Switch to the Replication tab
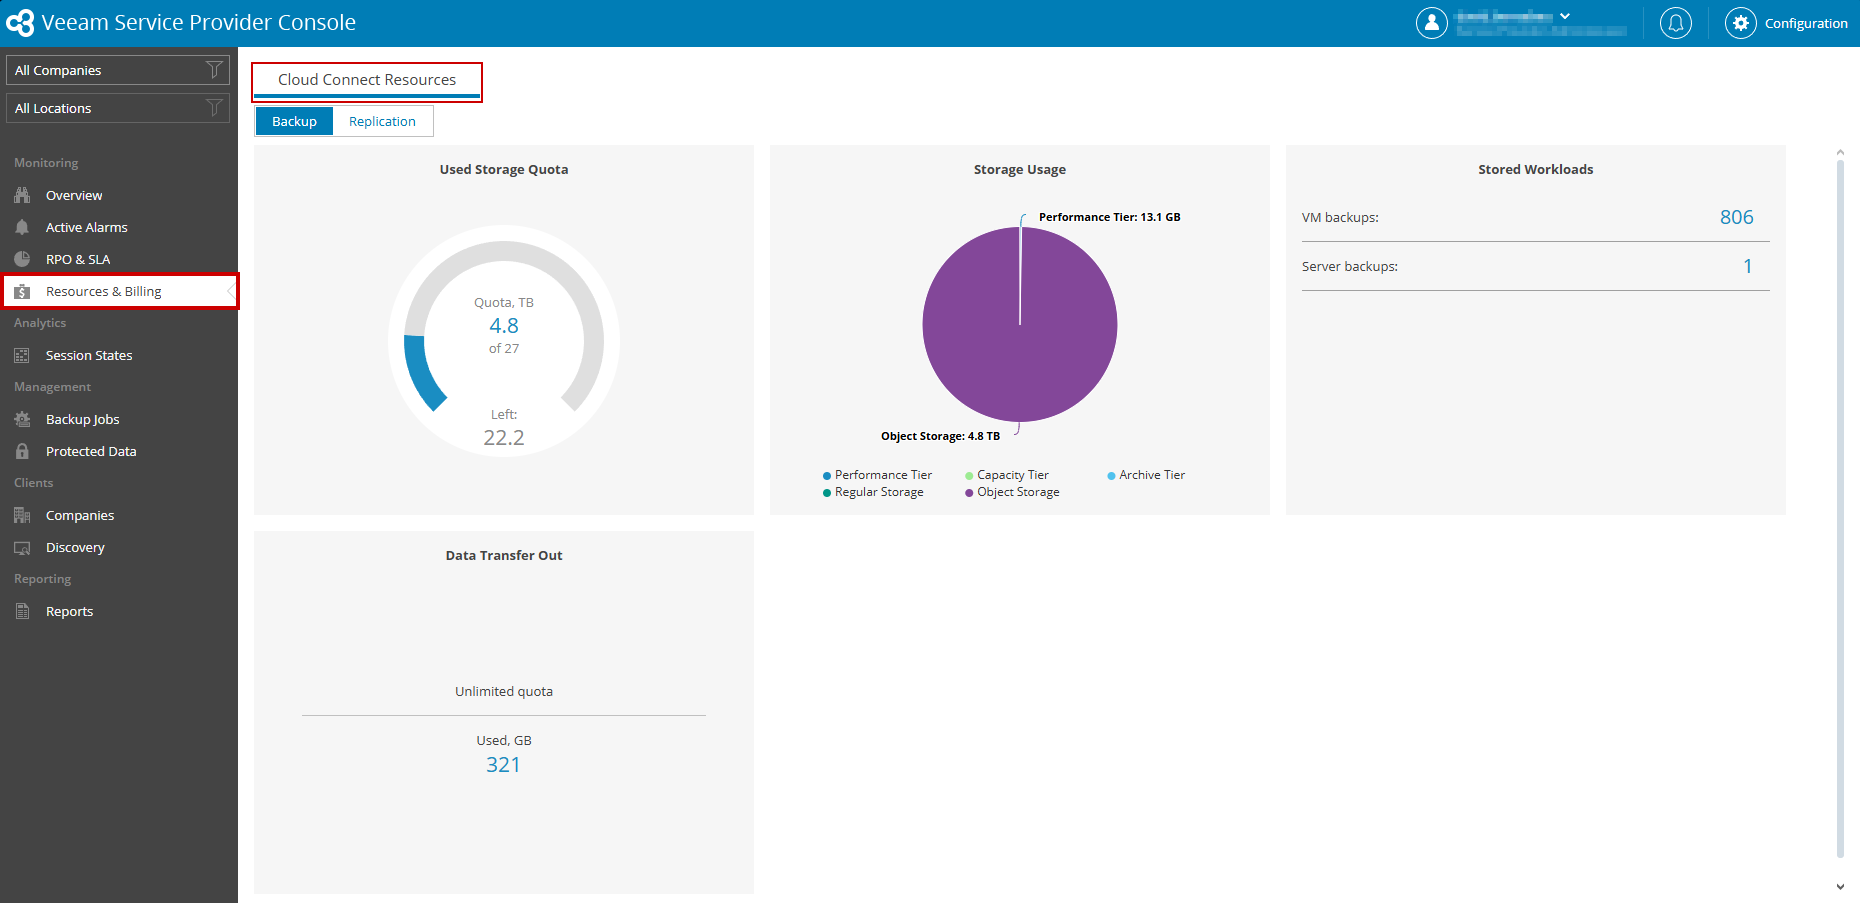1860x903 pixels. [382, 121]
